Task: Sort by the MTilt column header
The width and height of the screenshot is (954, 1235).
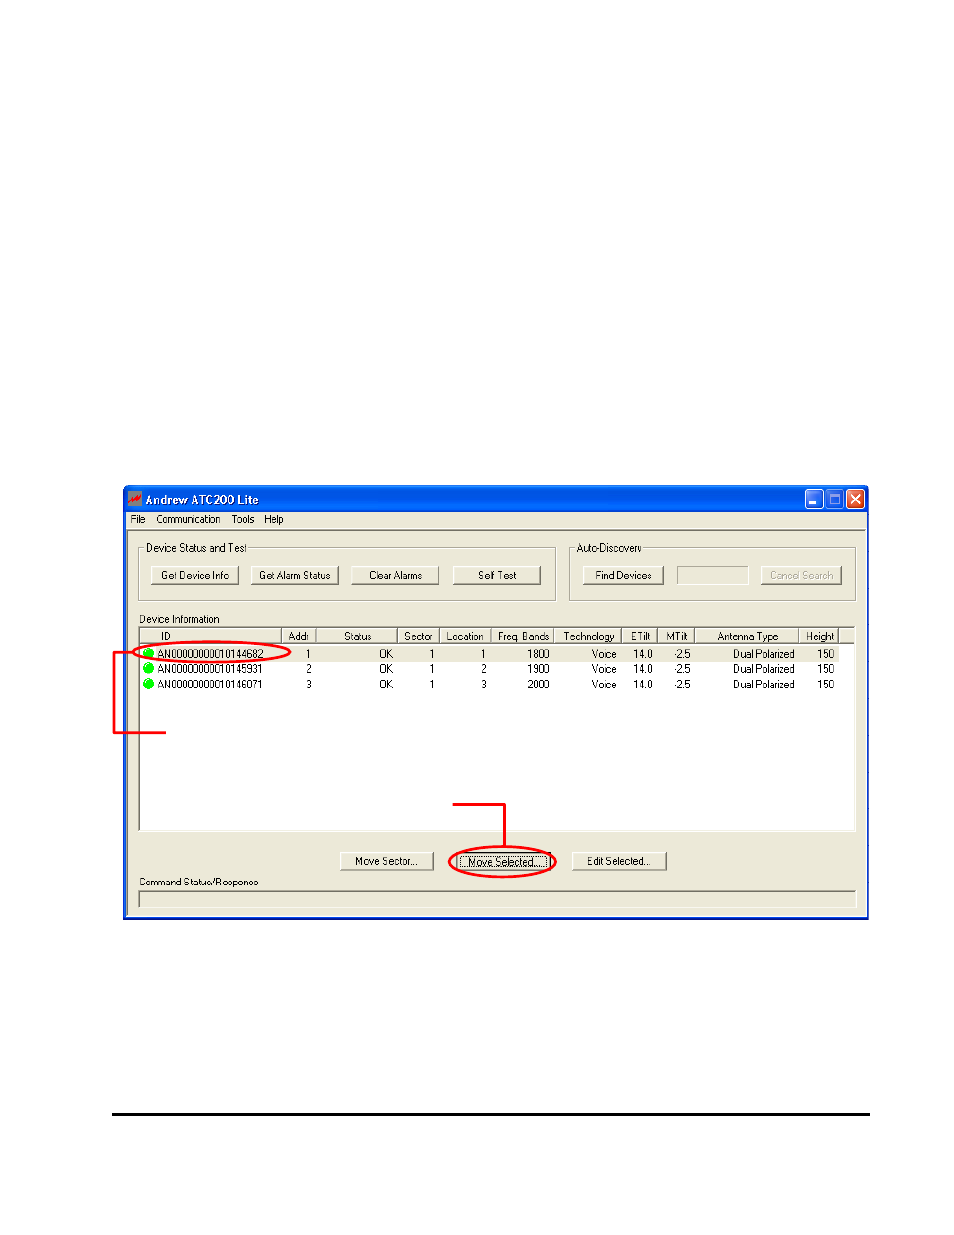Action: pyautogui.click(x=677, y=636)
